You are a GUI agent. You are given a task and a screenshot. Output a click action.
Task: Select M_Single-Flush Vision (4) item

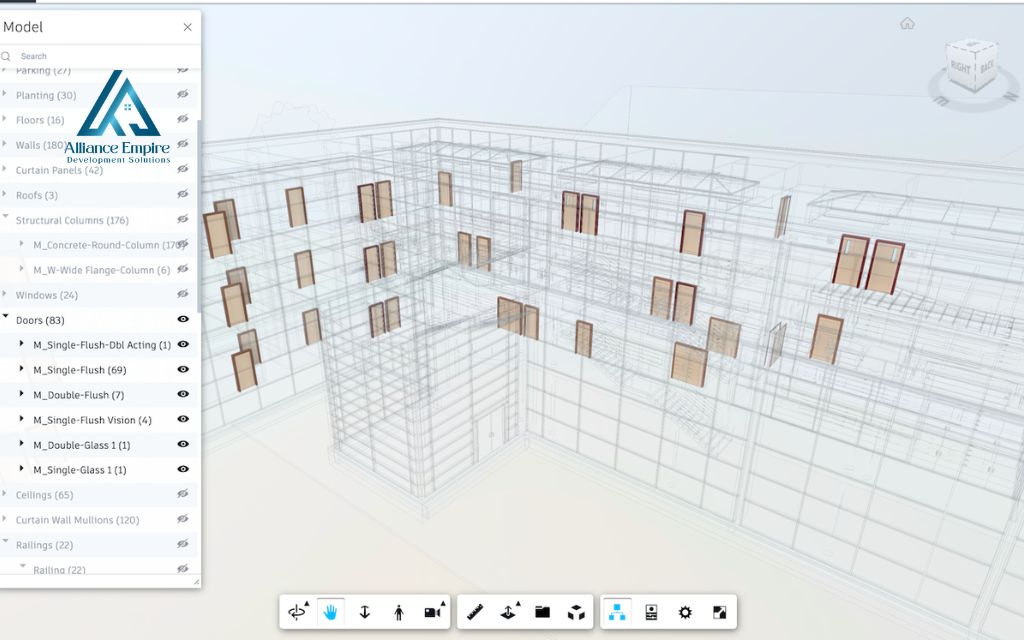pos(92,420)
